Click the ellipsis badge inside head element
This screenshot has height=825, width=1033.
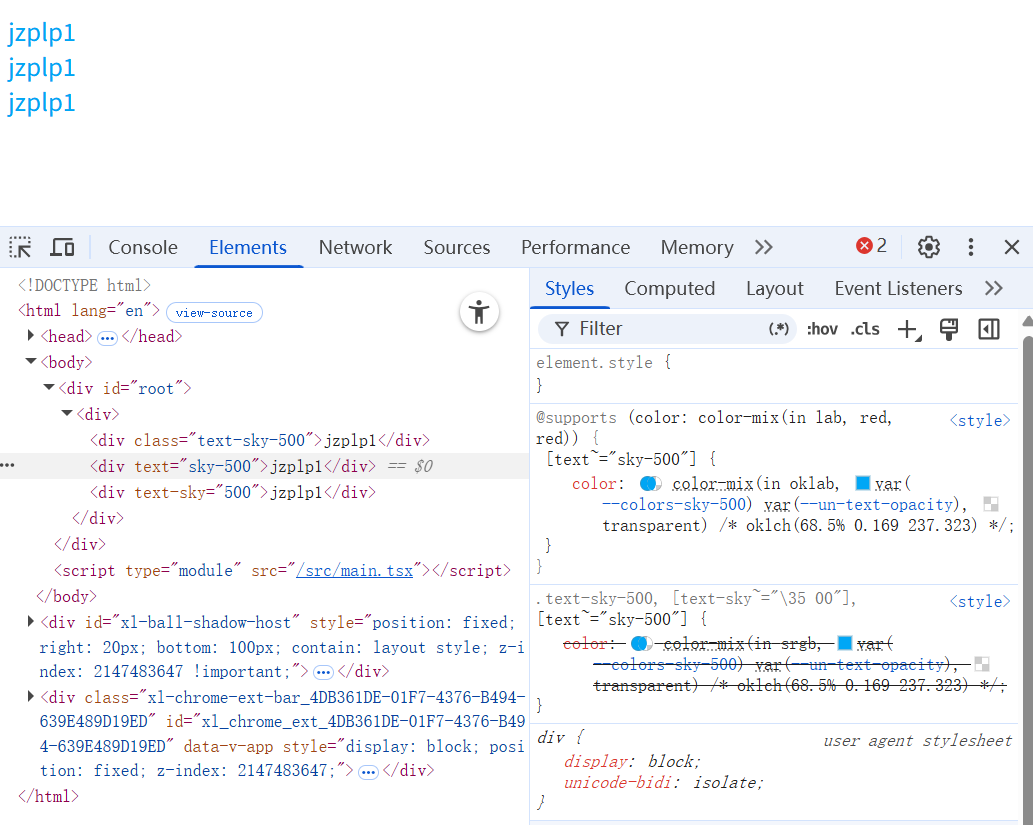(107, 338)
